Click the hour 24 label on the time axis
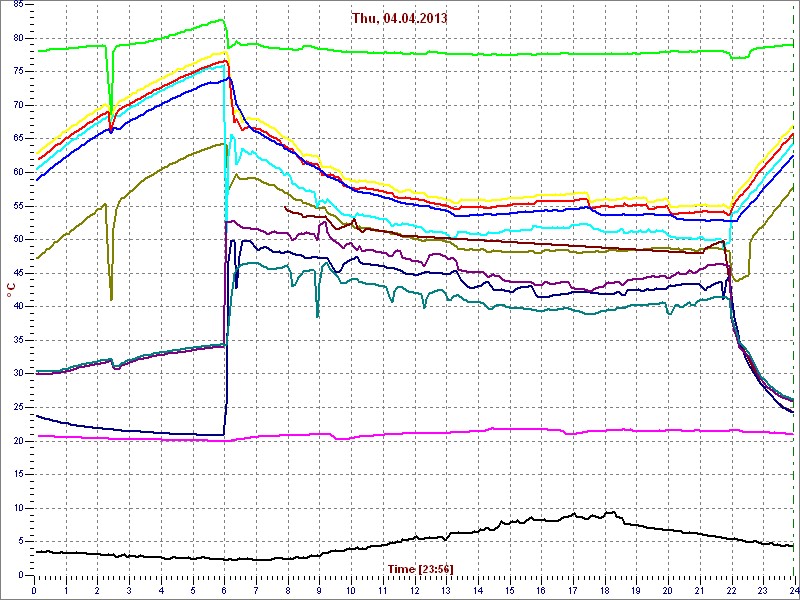Image resolution: width=800 pixels, height=600 pixels. [x=793, y=590]
